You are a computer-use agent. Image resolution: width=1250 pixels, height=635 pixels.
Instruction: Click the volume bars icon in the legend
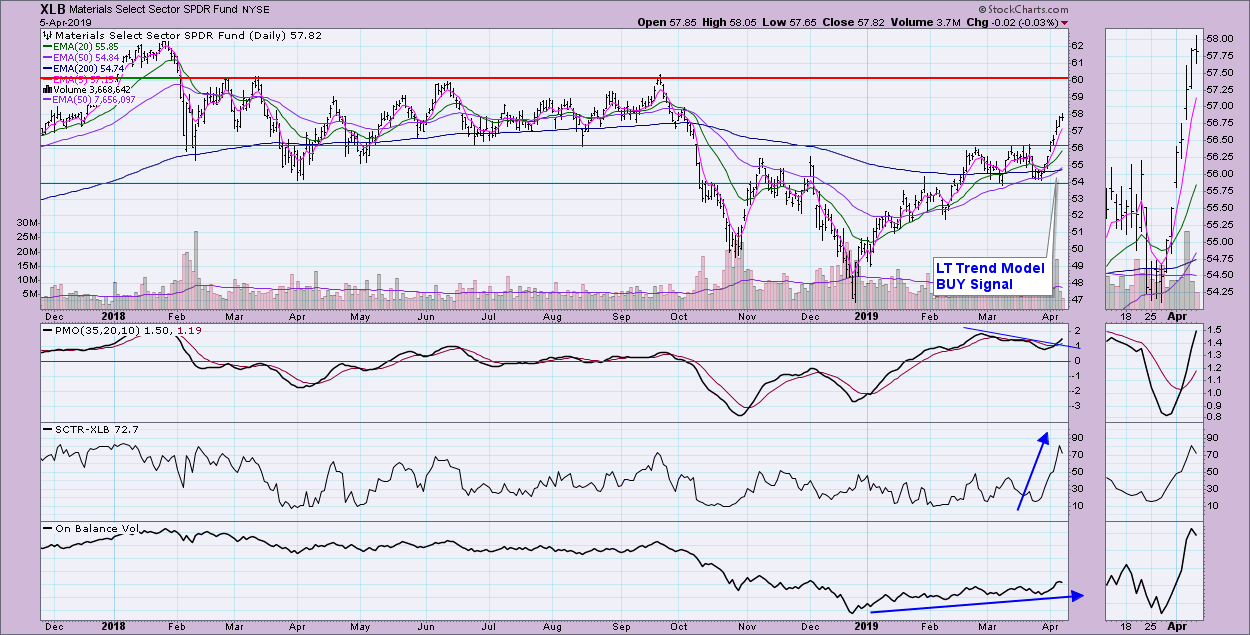(x=46, y=89)
